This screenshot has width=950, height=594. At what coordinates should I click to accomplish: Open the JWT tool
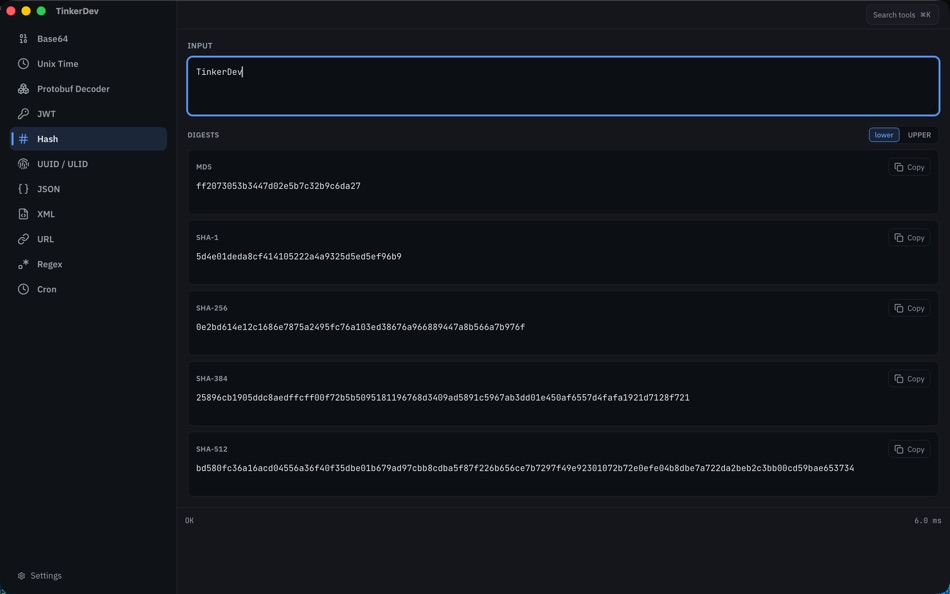pyautogui.click(x=88, y=114)
